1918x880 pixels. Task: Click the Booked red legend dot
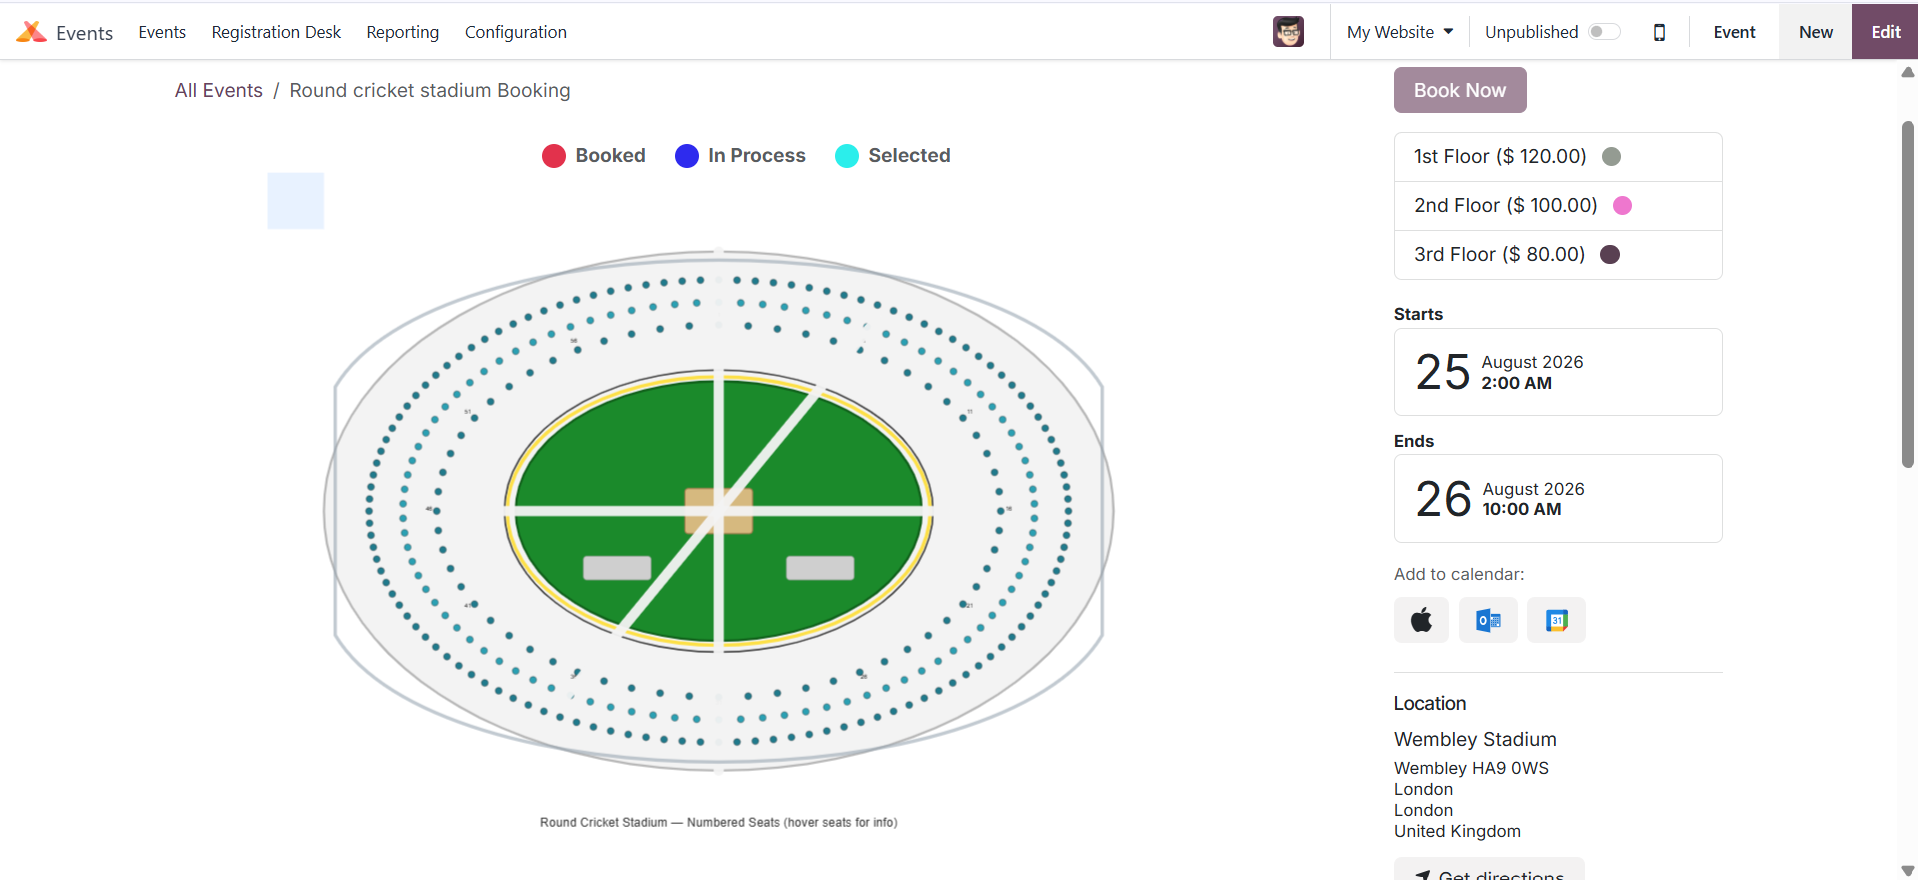(554, 156)
